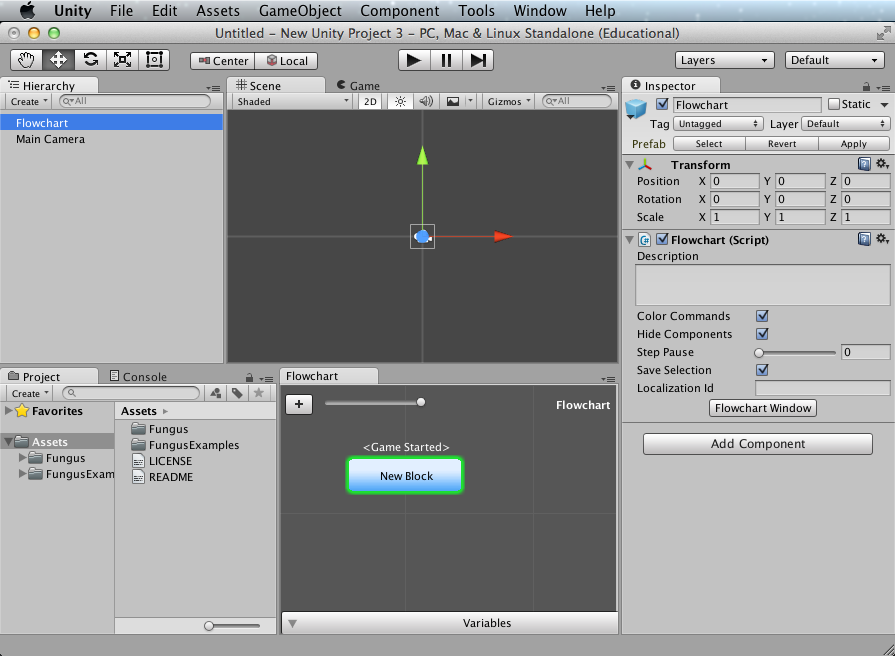This screenshot has width=895, height=656.
Task: Click the Flowchart game object cube icon
Action: pos(636,108)
